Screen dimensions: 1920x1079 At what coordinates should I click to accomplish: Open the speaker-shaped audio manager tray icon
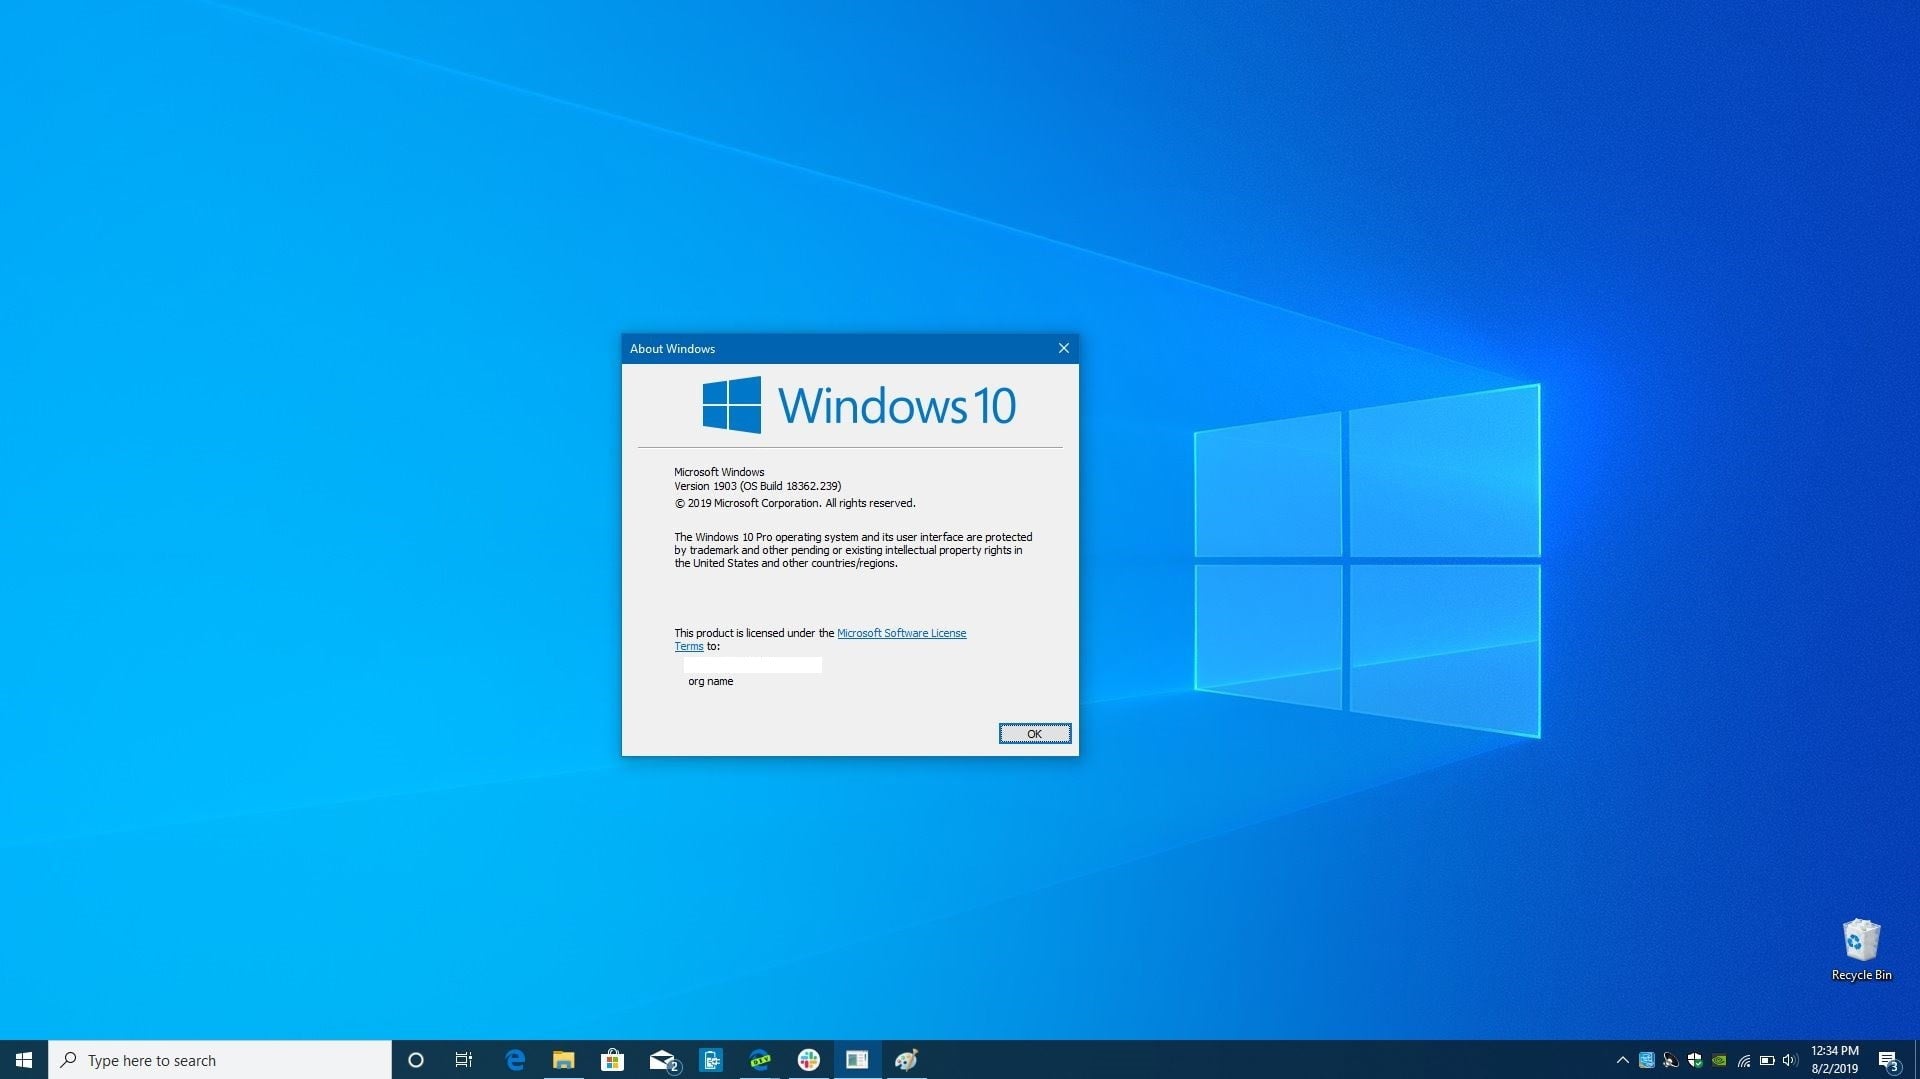click(1670, 1060)
